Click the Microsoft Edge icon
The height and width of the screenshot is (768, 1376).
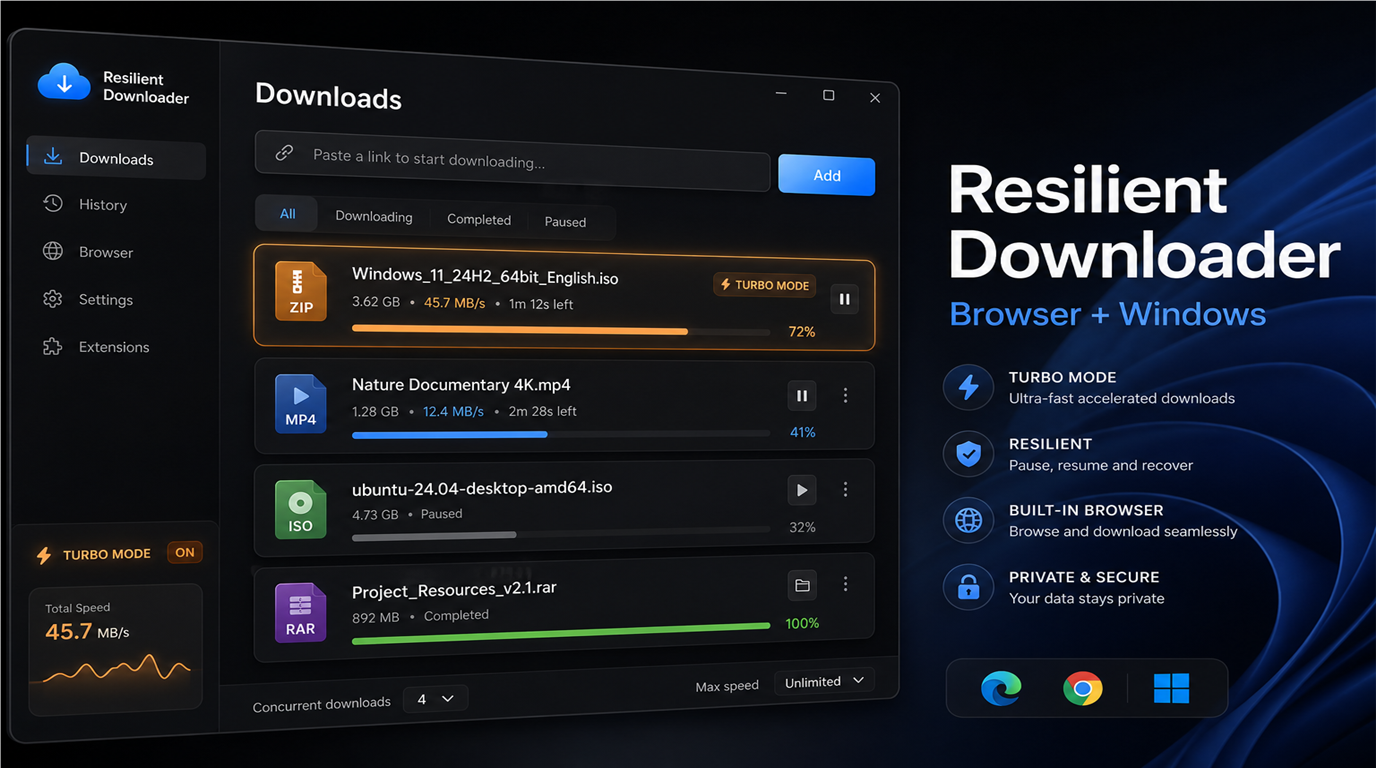tap(1001, 688)
